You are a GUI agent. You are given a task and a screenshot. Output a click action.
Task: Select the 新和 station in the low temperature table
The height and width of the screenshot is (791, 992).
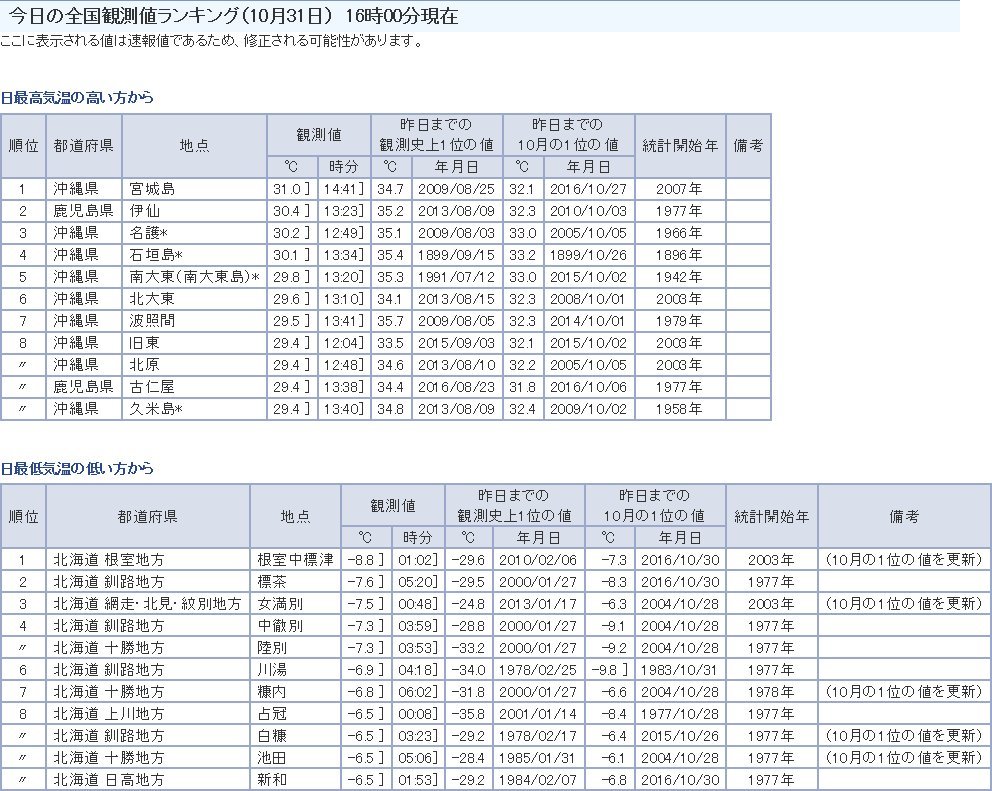[x=272, y=780]
